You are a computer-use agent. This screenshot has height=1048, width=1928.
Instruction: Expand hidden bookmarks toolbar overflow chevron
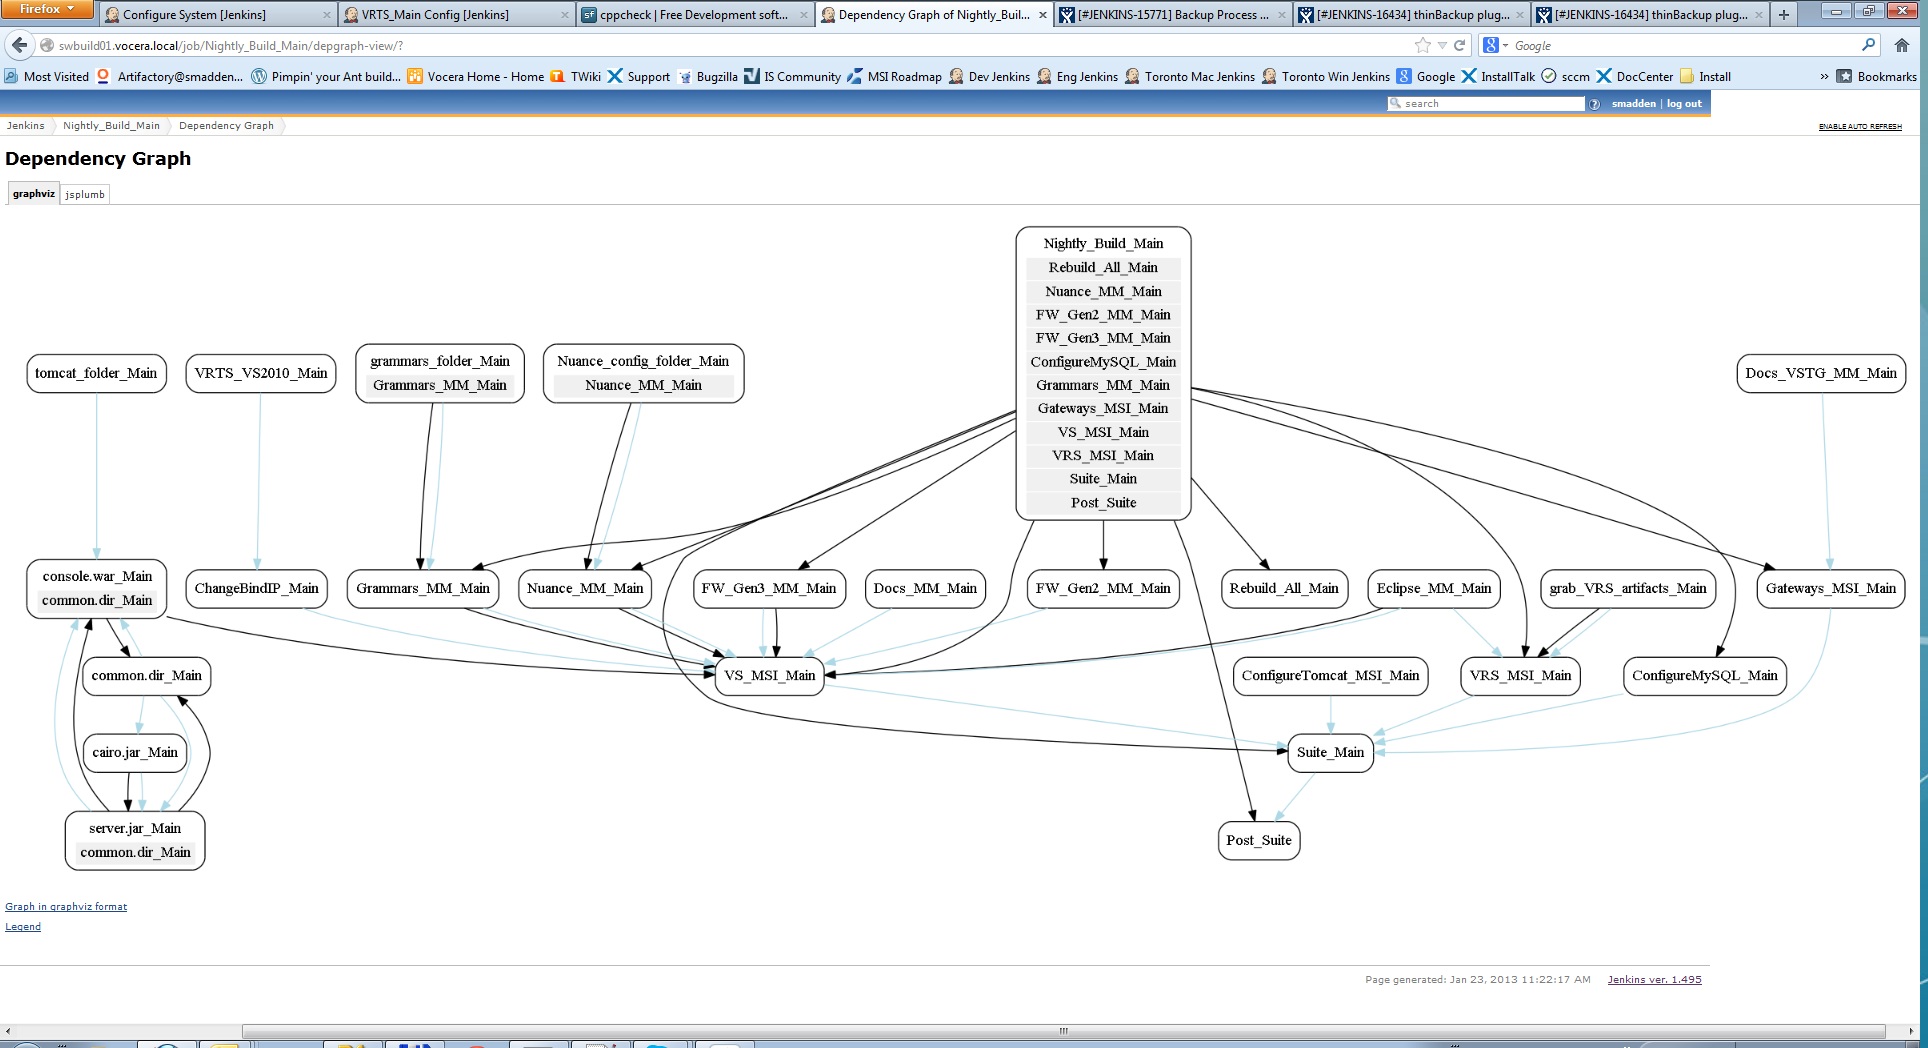click(x=1824, y=76)
